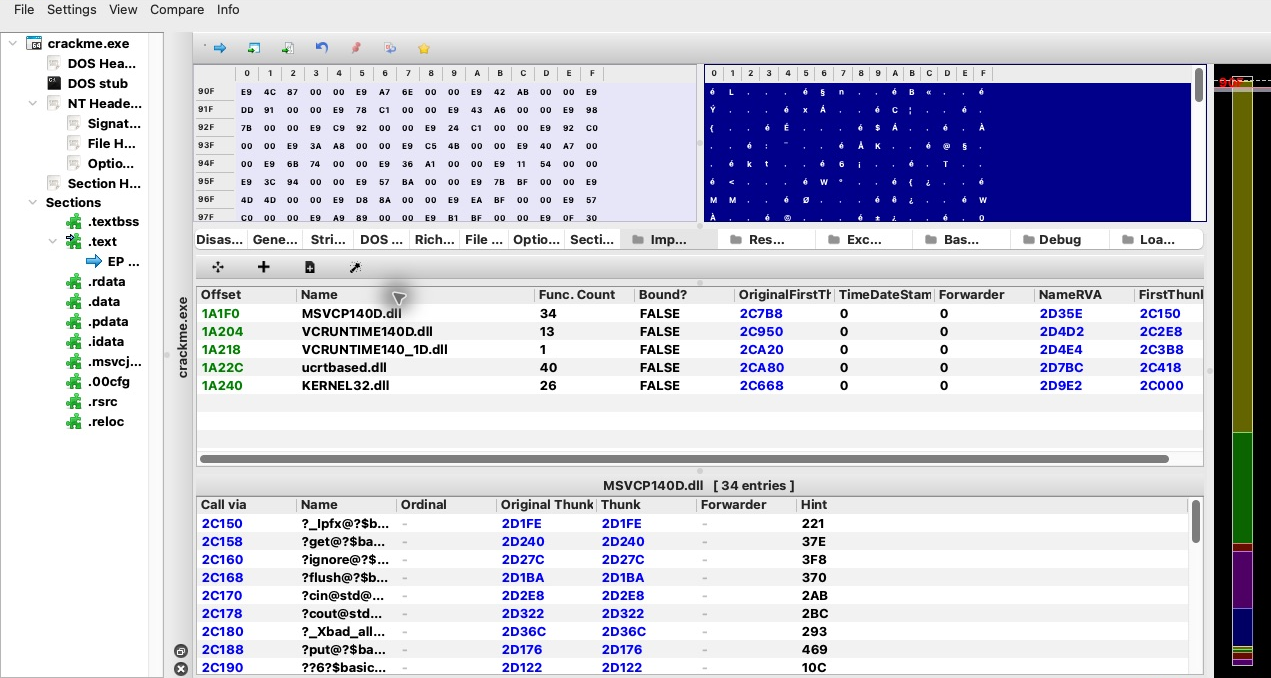
Task: Click the window icon with green arrow
Action: point(254,48)
